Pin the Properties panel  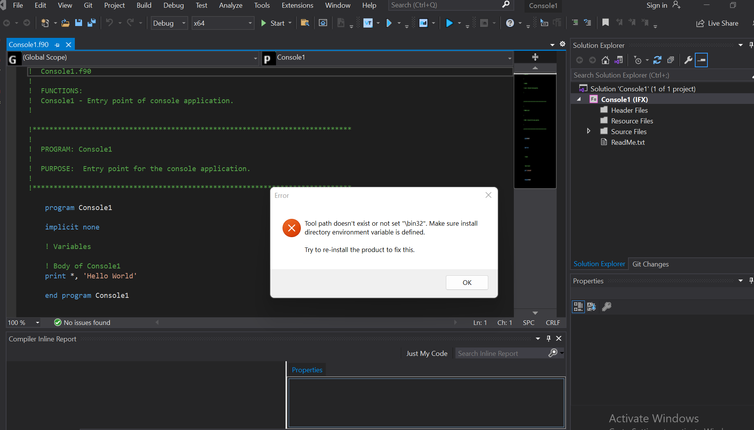751,280
